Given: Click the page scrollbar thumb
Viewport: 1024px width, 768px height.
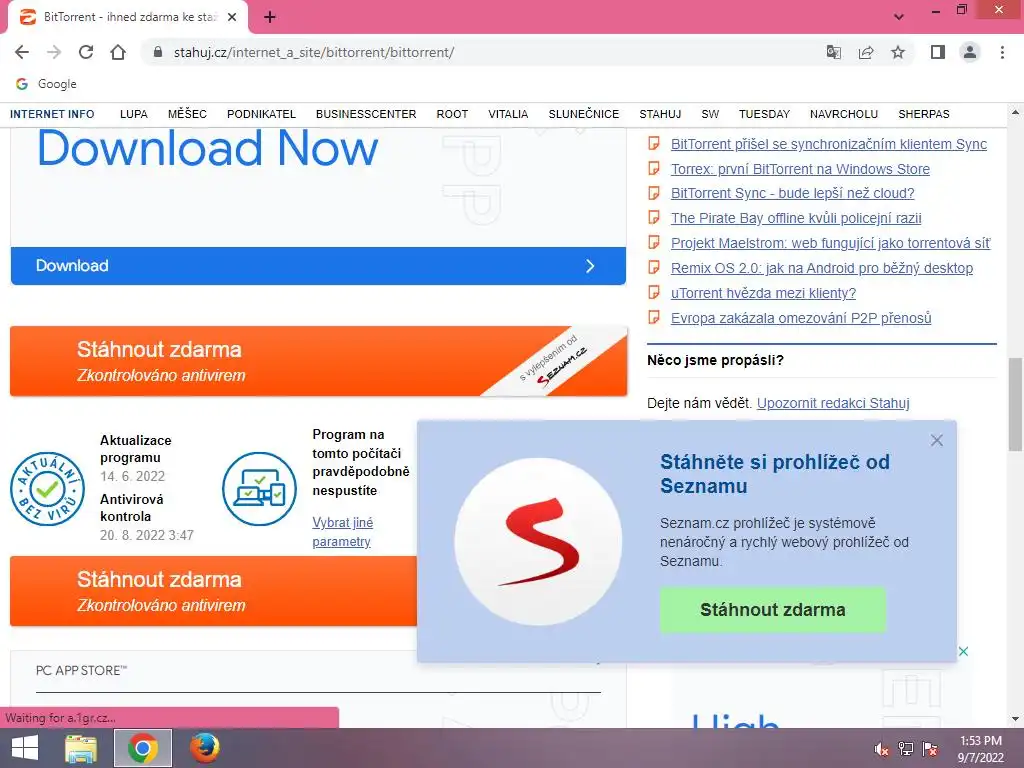Looking at the screenshot, I should tap(1015, 404).
